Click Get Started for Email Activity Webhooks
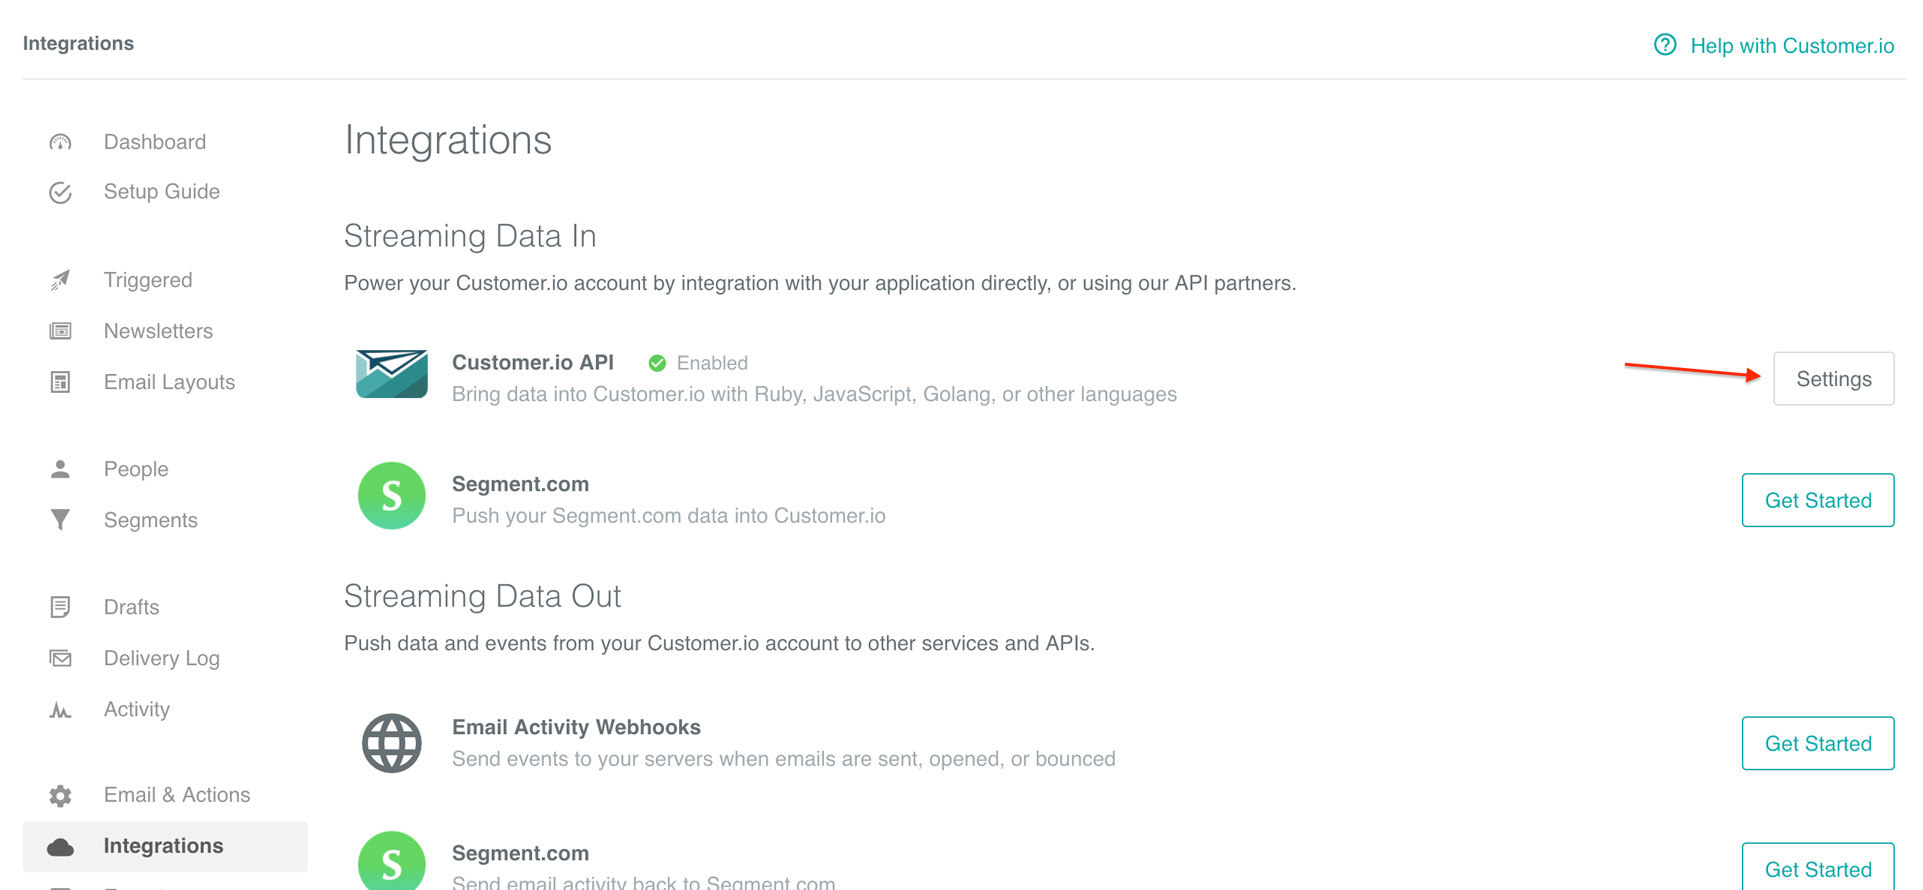This screenshot has width=1923, height=890. tap(1817, 743)
